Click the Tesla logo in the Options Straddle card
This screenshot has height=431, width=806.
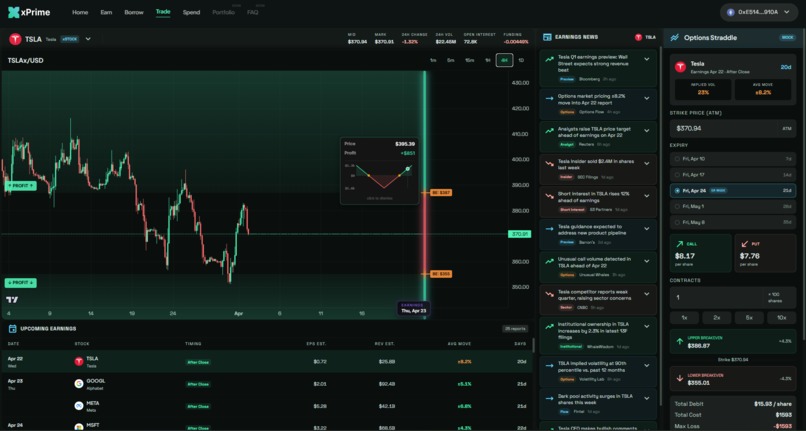(x=680, y=67)
